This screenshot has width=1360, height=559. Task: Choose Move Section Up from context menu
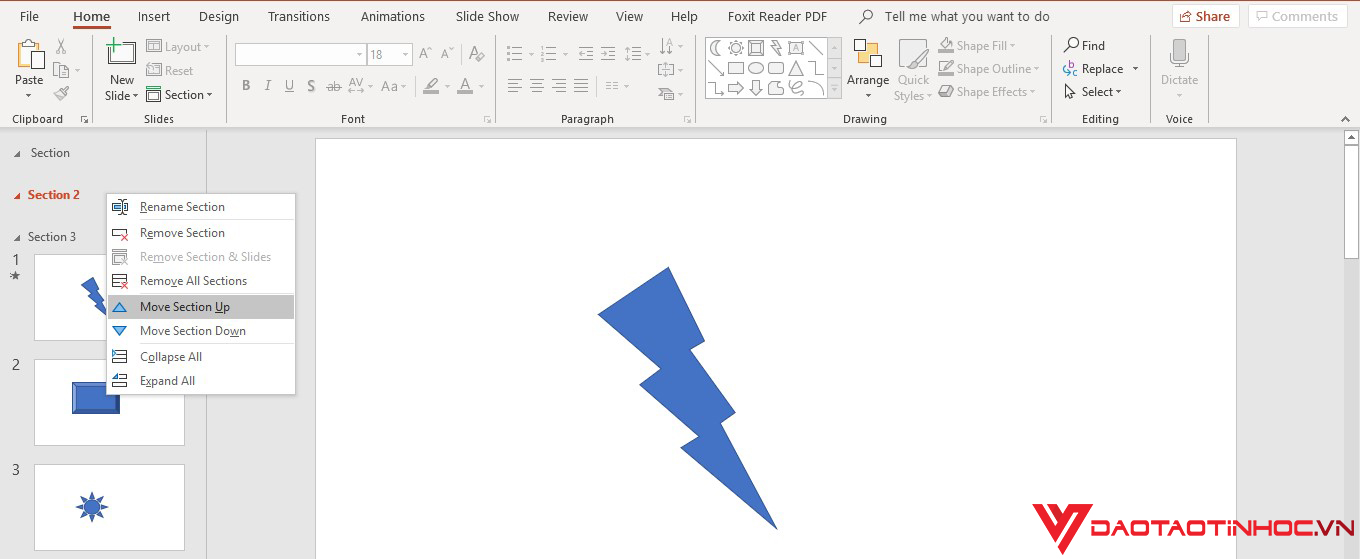[x=185, y=307]
